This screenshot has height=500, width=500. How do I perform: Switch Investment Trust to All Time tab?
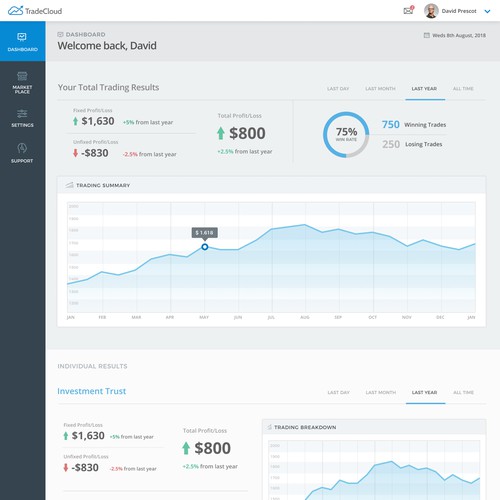point(464,392)
